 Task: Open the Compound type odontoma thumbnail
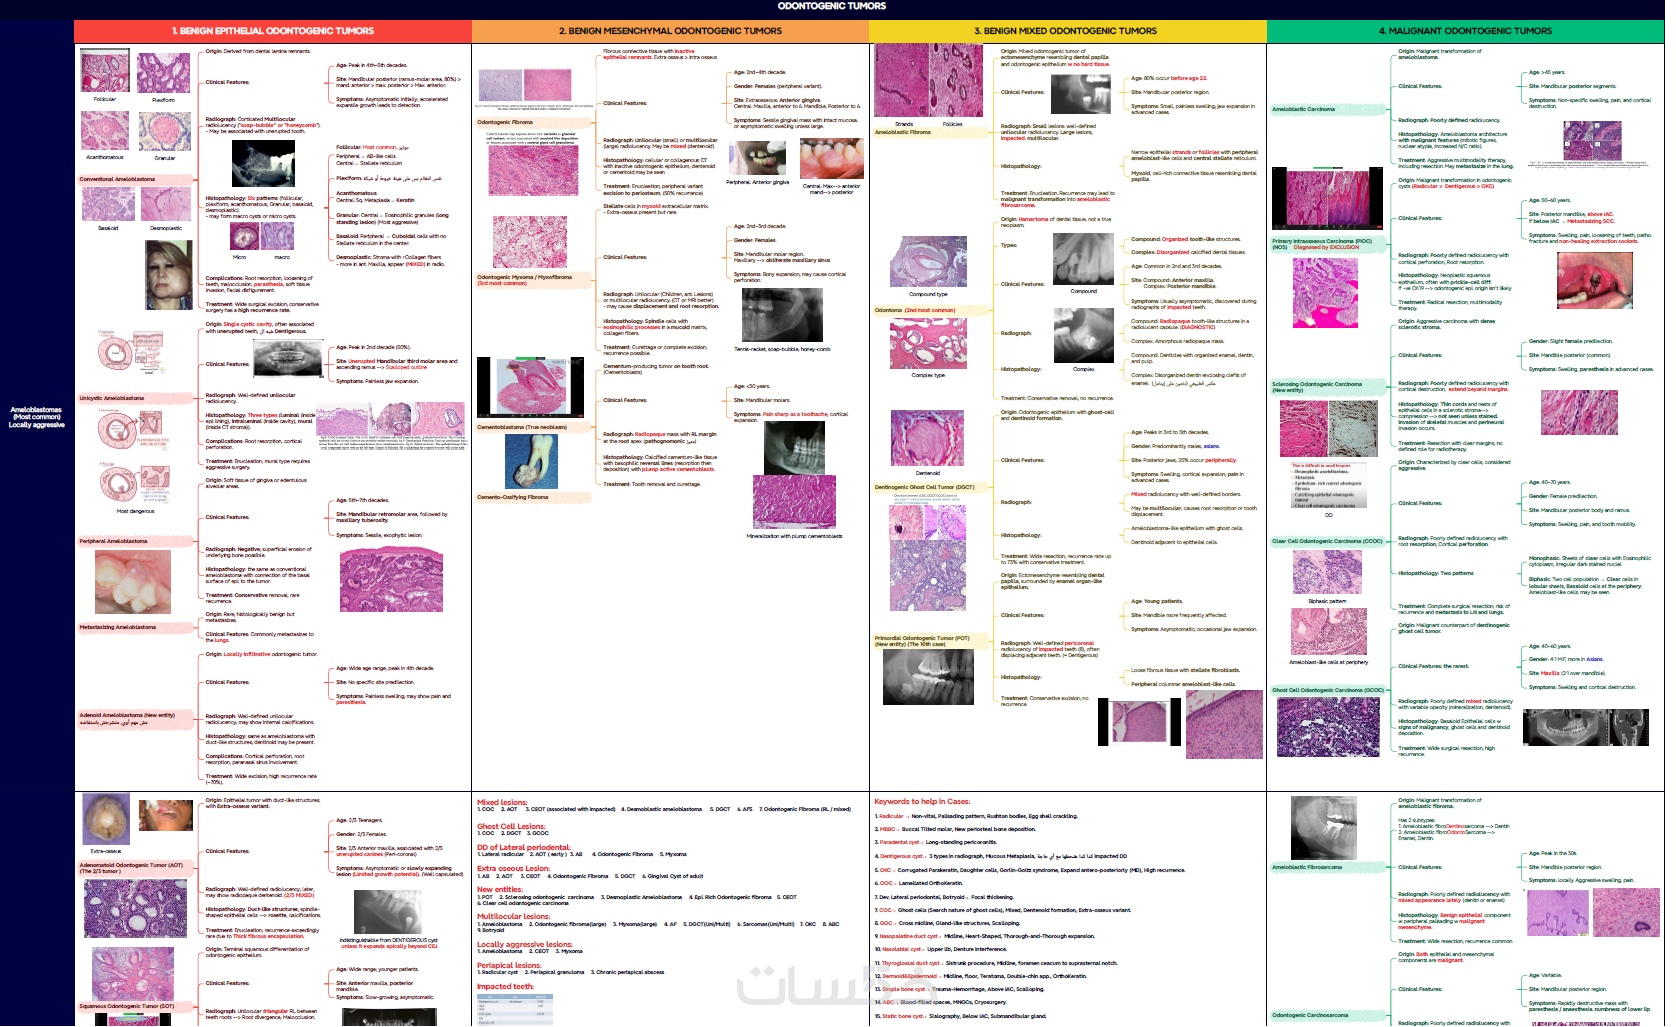(928, 262)
